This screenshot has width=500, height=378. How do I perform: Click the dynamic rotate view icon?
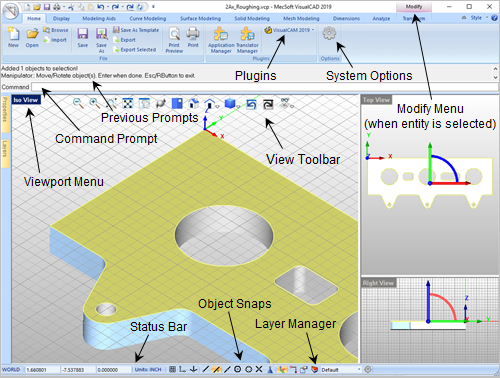[161, 103]
